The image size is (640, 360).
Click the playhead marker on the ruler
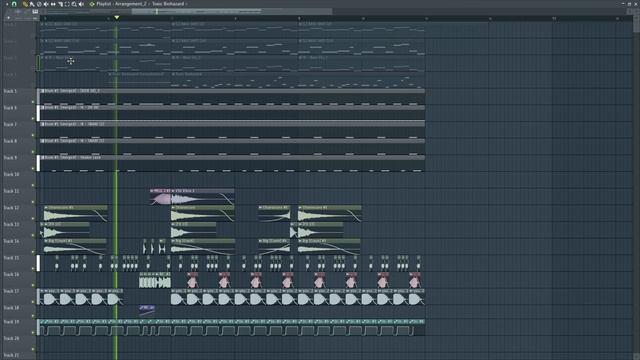click(117, 18)
